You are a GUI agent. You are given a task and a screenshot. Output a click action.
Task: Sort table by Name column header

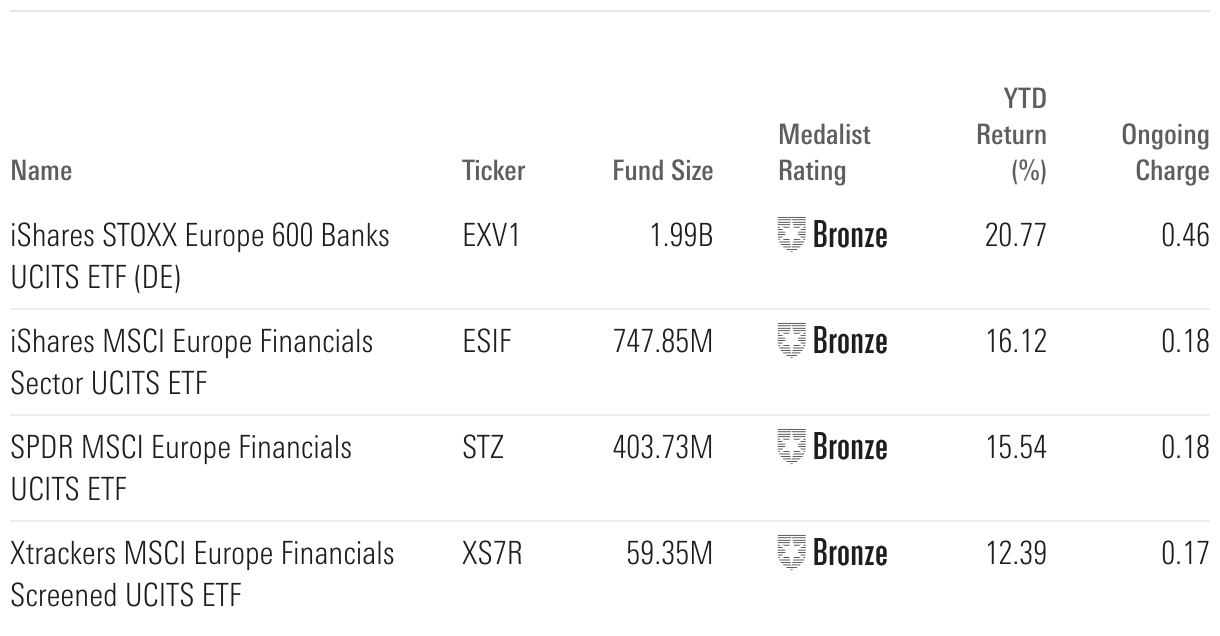tap(41, 171)
